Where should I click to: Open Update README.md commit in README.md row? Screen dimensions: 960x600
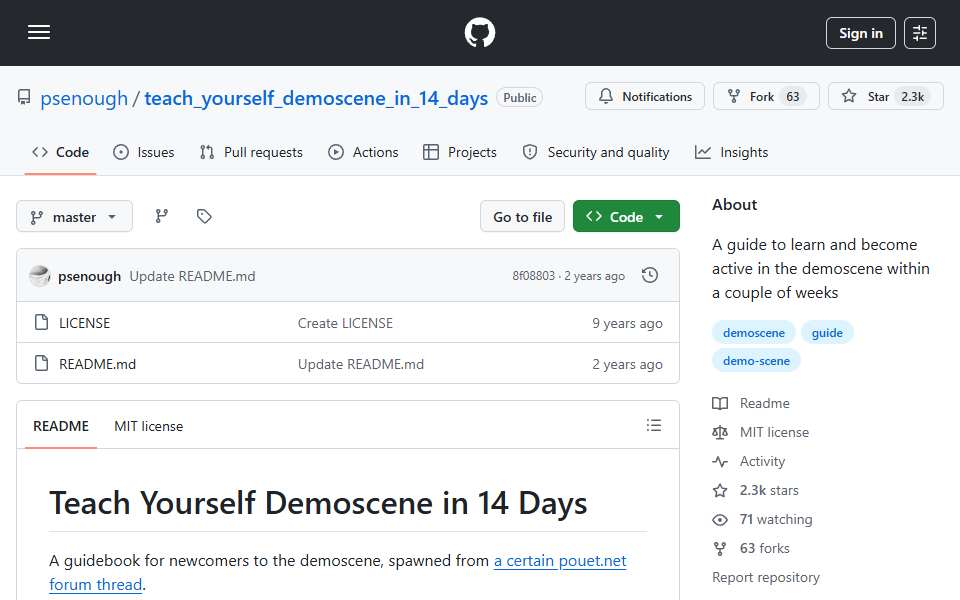tap(361, 364)
